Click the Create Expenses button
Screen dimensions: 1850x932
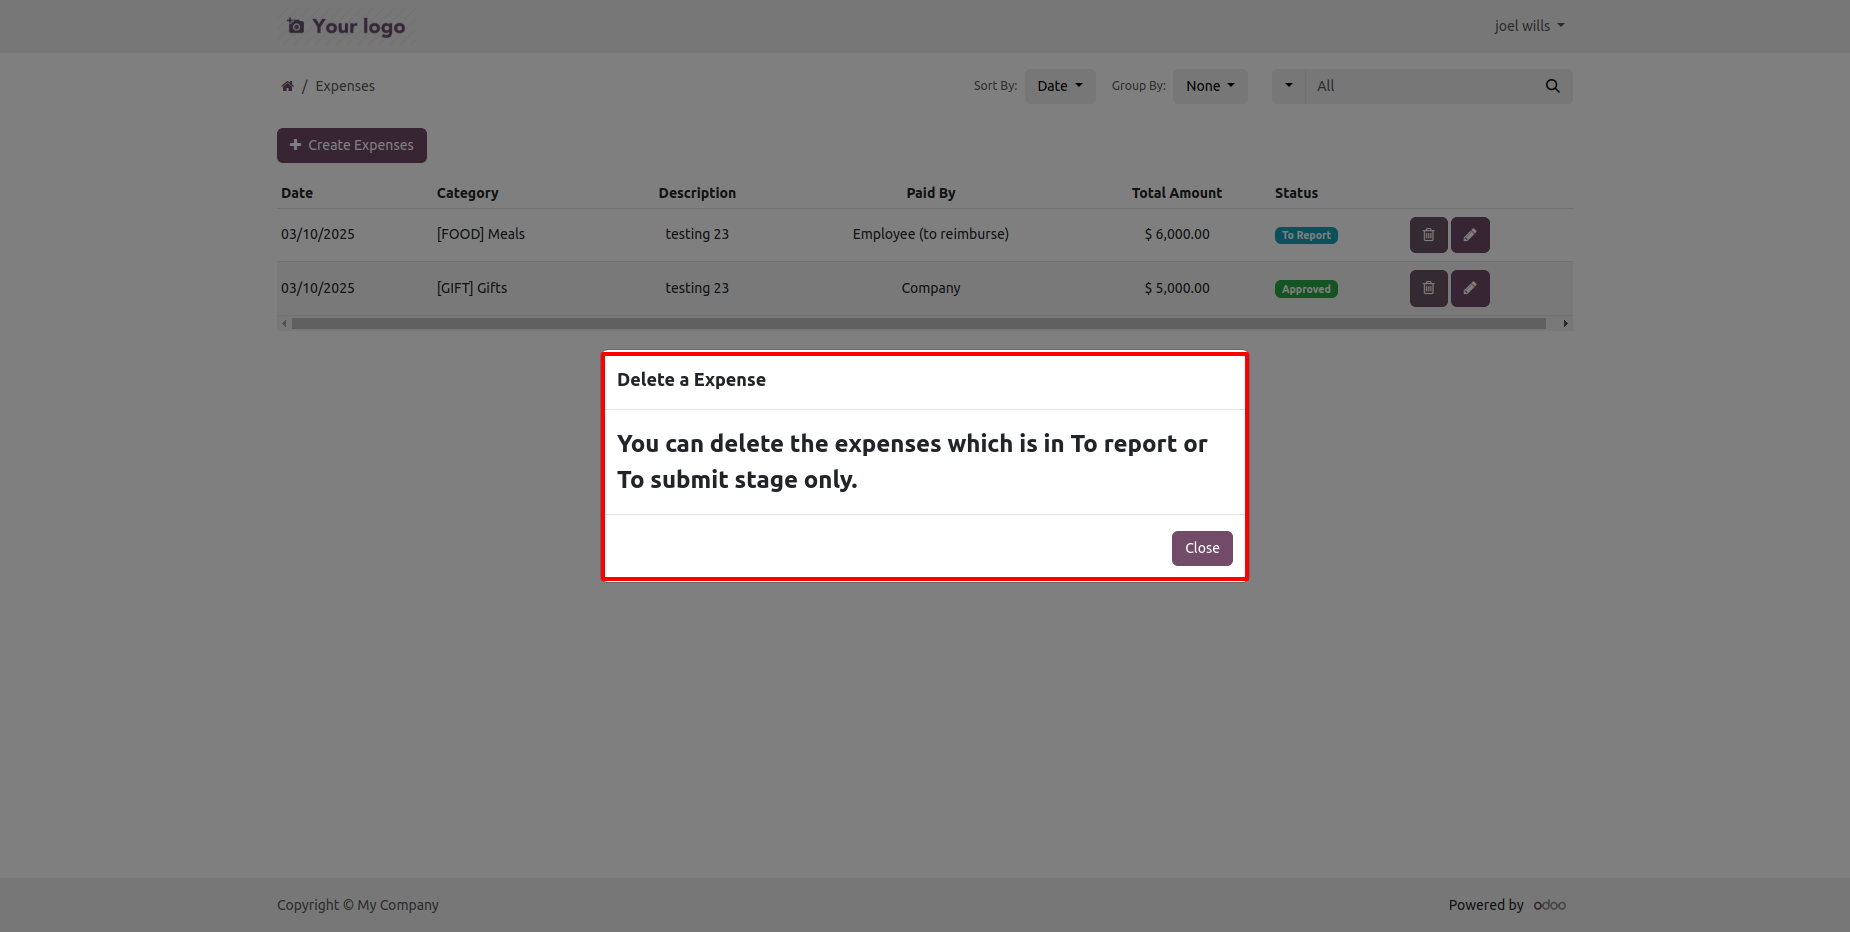pos(351,145)
